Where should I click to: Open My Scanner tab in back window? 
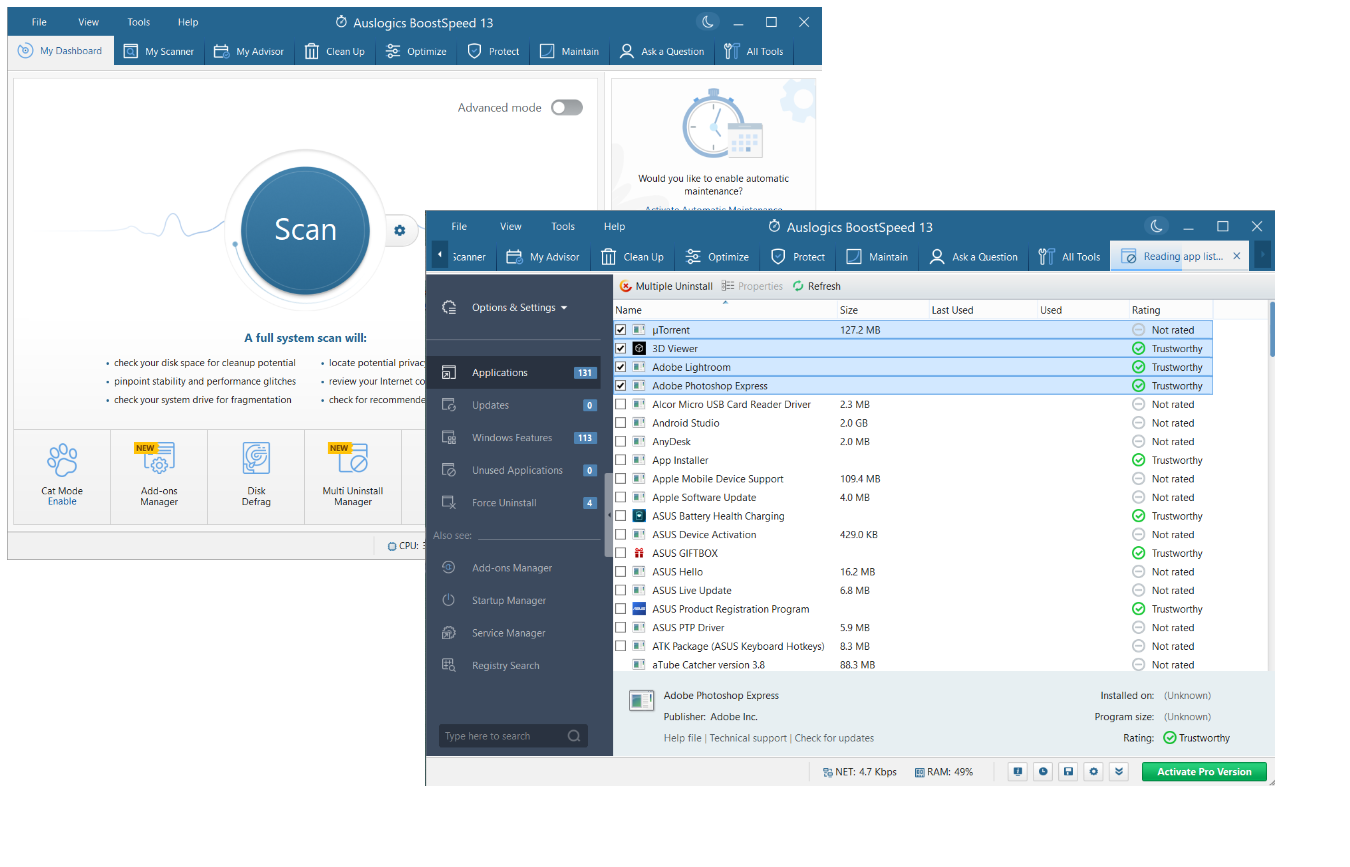(x=160, y=51)
